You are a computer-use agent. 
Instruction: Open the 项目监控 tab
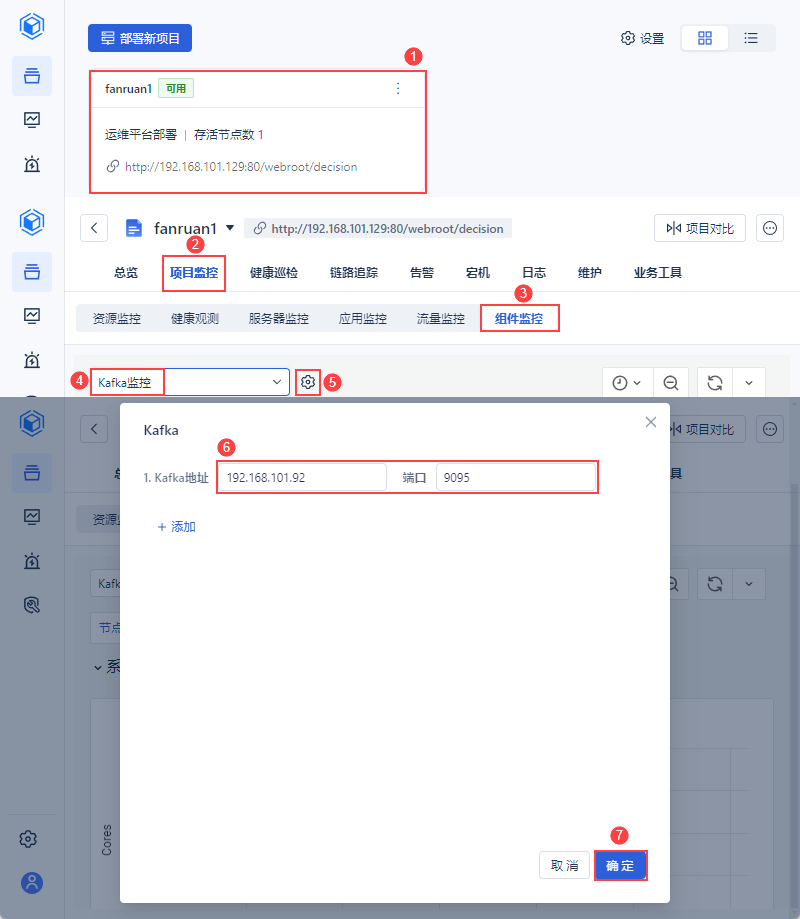(194, 273)
